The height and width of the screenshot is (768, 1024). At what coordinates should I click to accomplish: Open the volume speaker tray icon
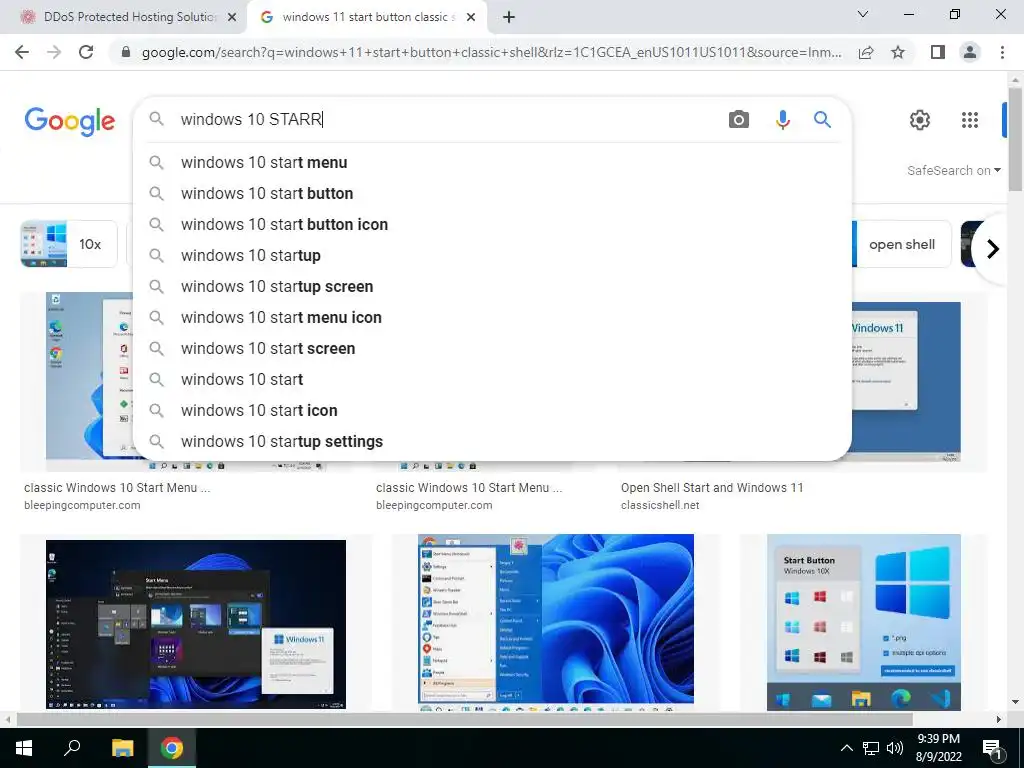895,748
